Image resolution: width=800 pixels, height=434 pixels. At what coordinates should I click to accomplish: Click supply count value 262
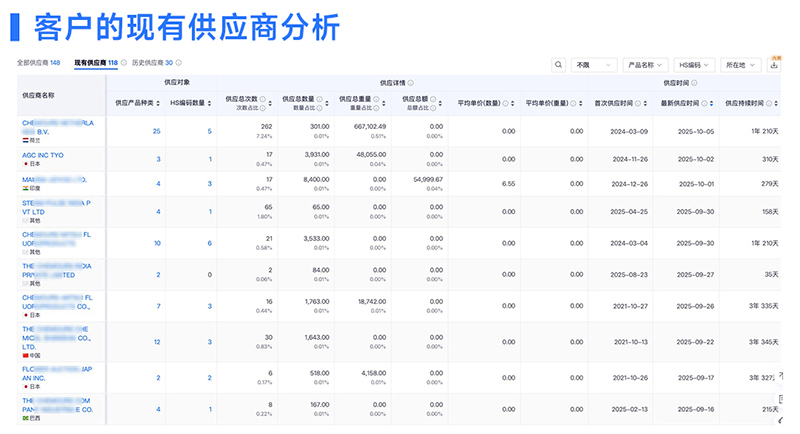[266, 126]
